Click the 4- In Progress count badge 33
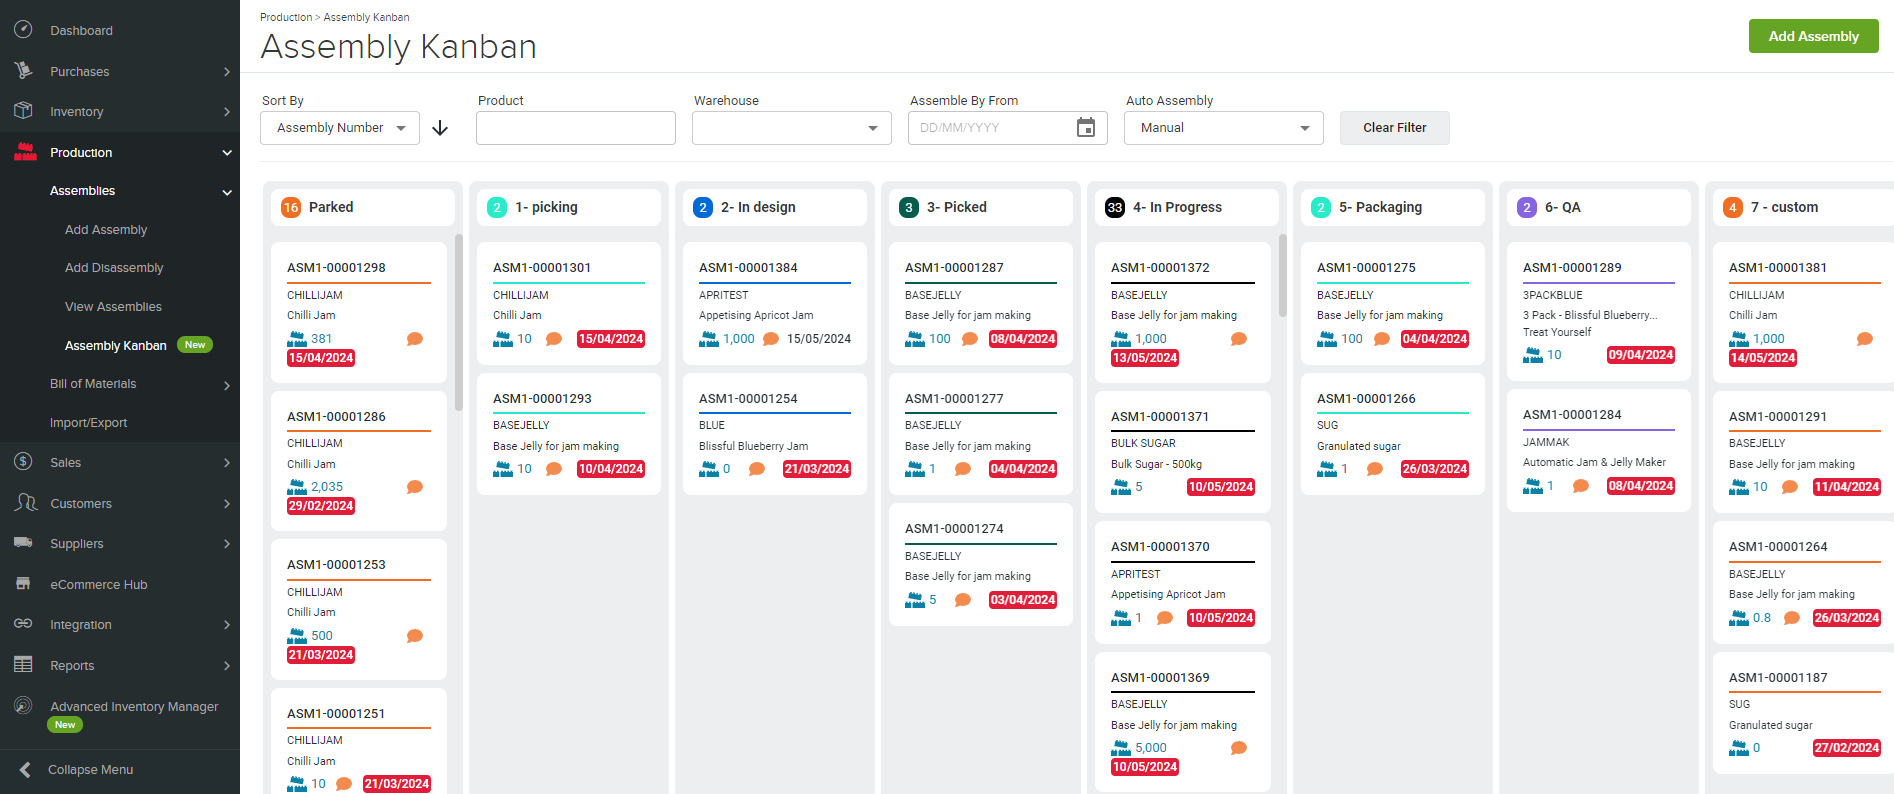This screenshot has width=1894, height=794. click(x=1115, y=207)
